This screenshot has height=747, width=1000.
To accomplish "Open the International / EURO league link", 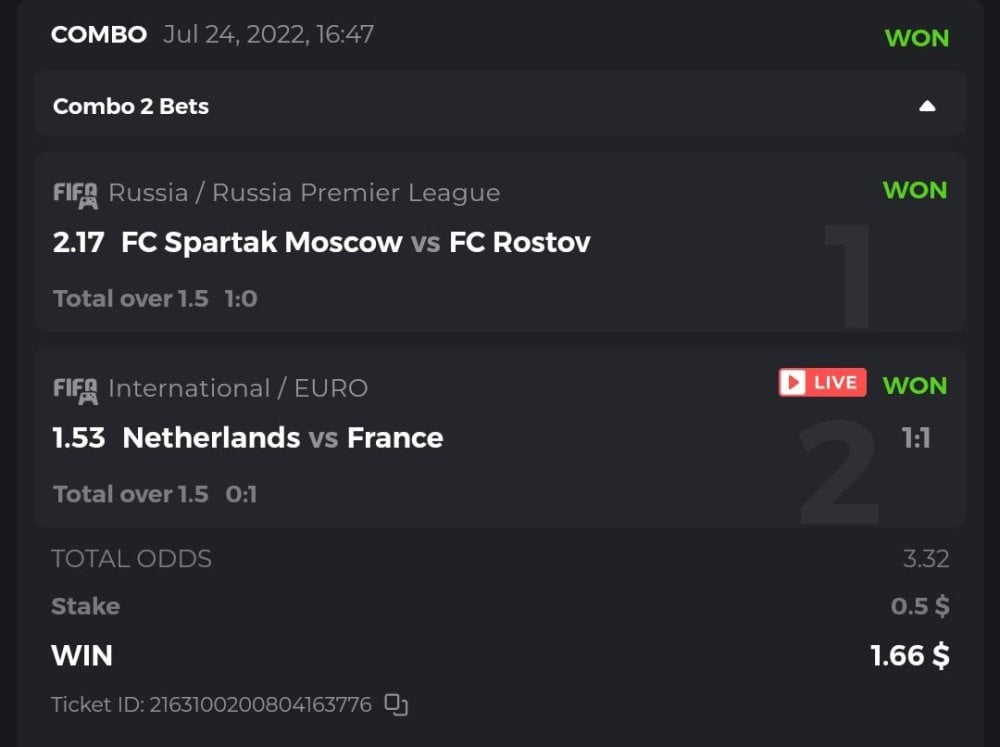I will tap(238, 389).
